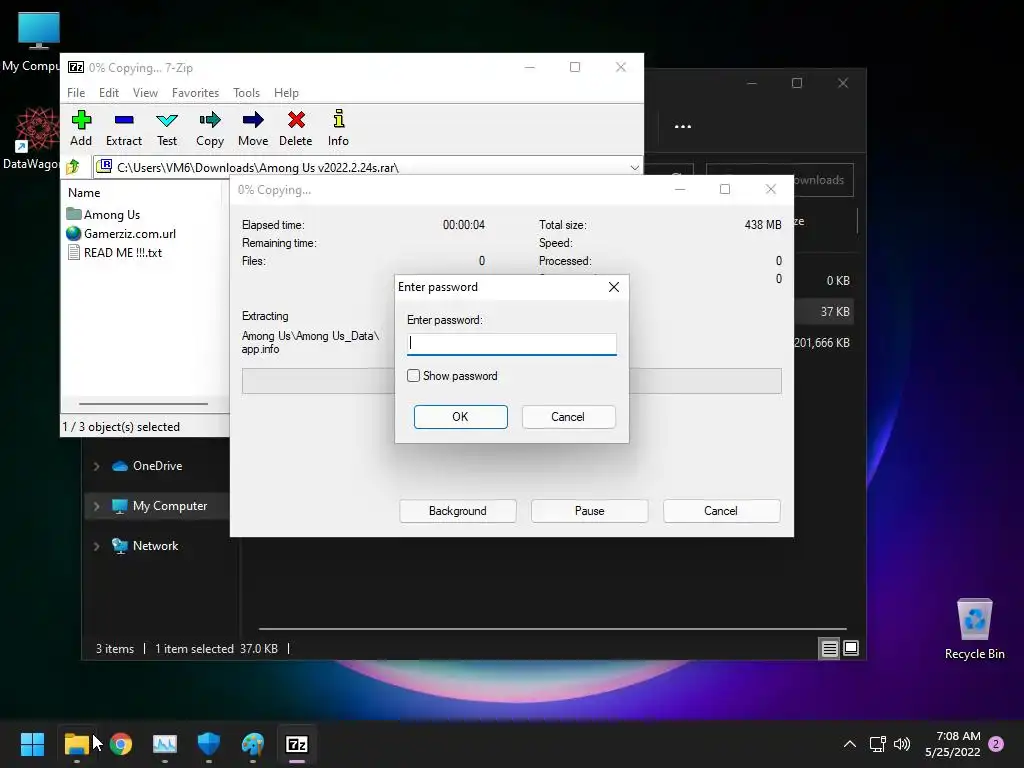Click the '1 / 3 object(s) selected' status text
The width and height of the screenshot is (1024, 768).
(x=121, y=426)
